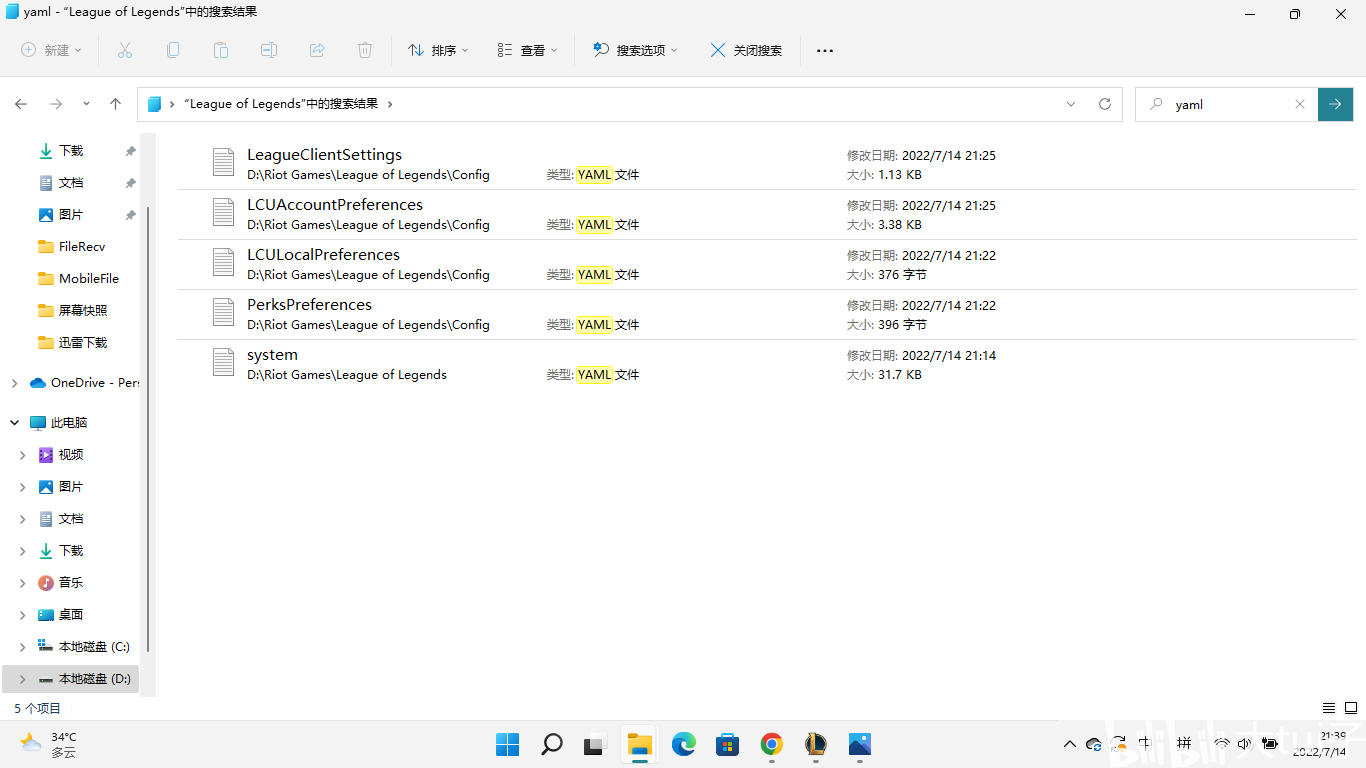Click the system file's document icon
Viewport: 1366px width, 768px height.
(223, 362)
